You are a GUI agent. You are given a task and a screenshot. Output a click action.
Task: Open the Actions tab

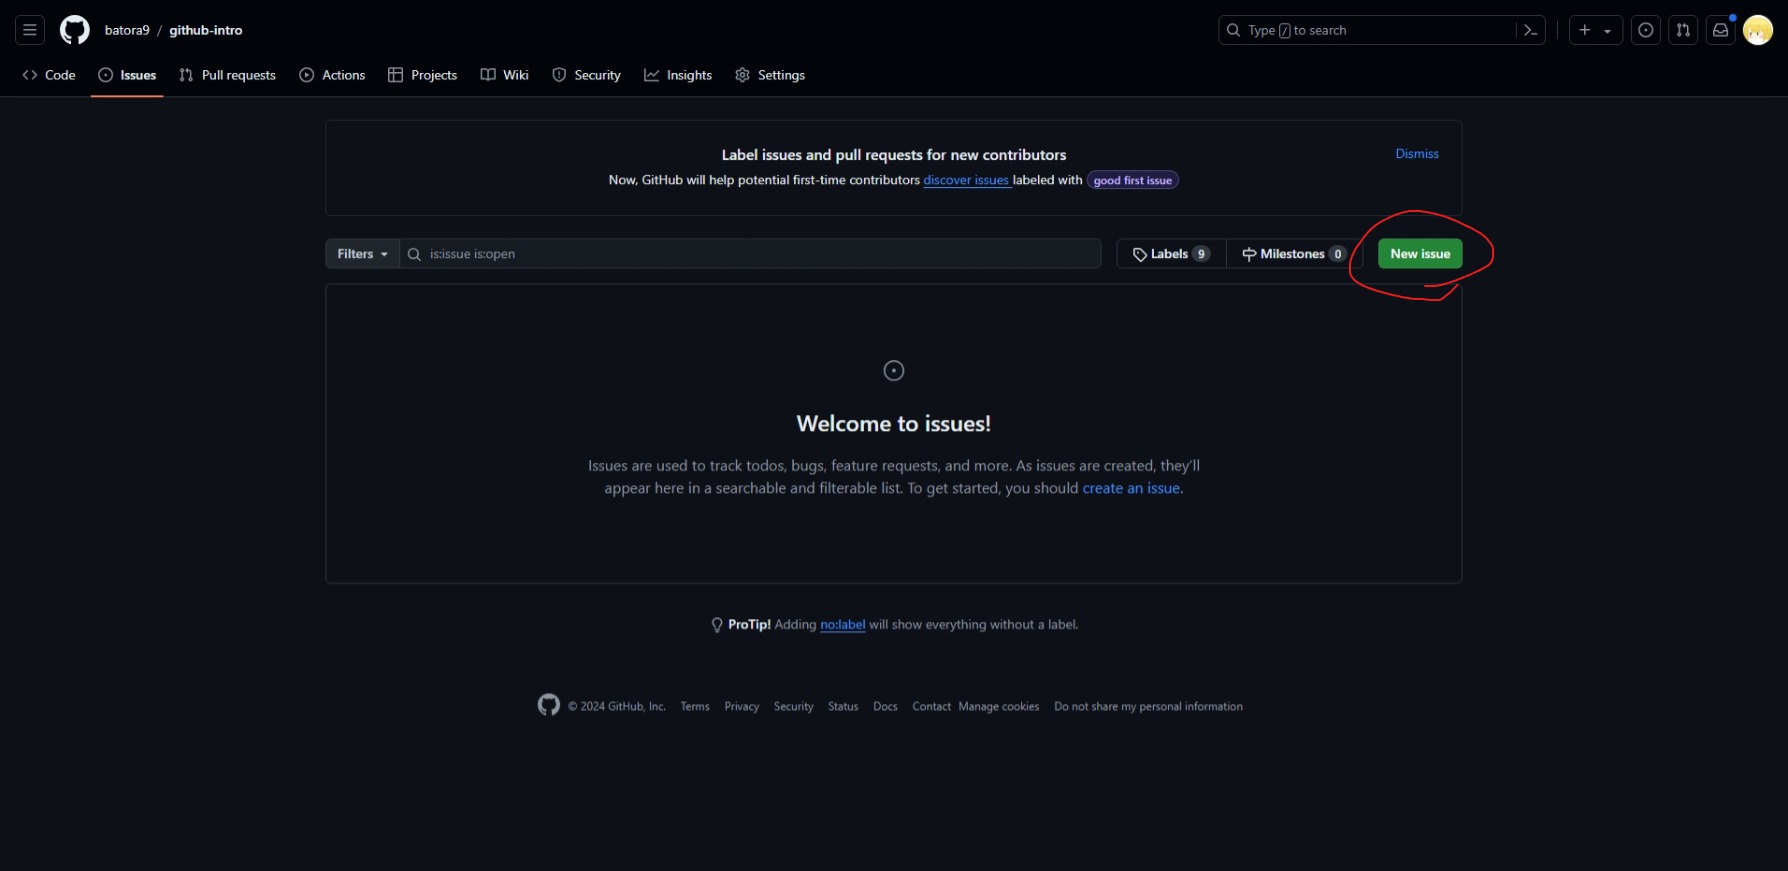(x=332, y=75)
